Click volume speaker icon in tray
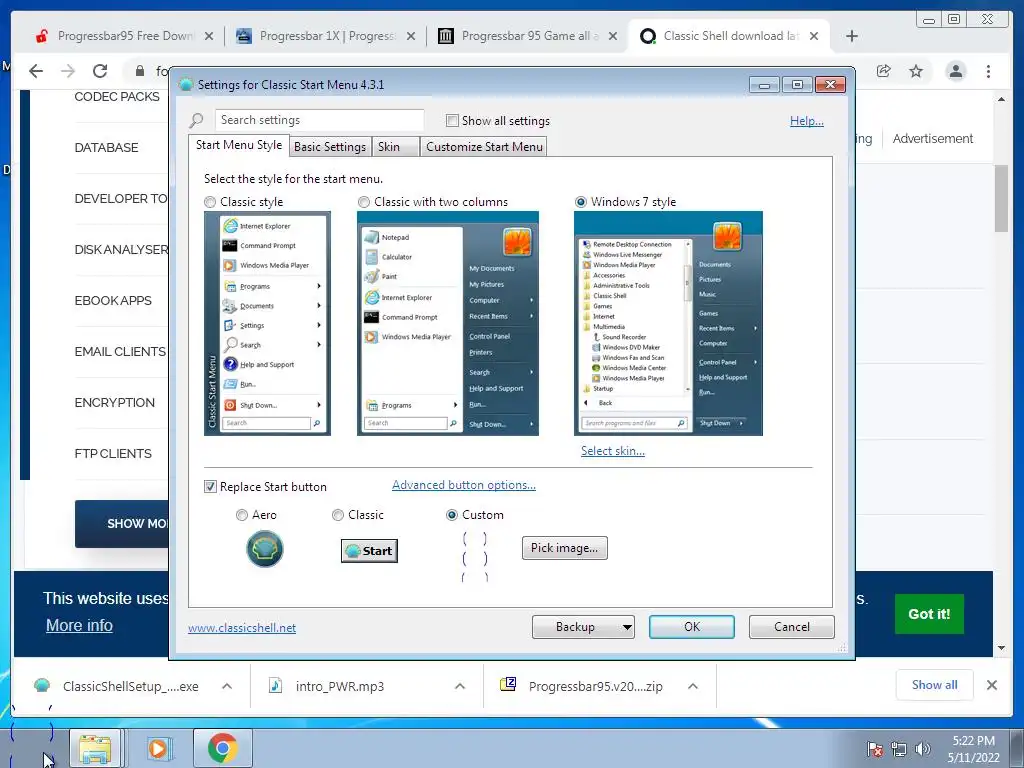The height and width of the screenshot is (768, 1024). click(923, 749)
